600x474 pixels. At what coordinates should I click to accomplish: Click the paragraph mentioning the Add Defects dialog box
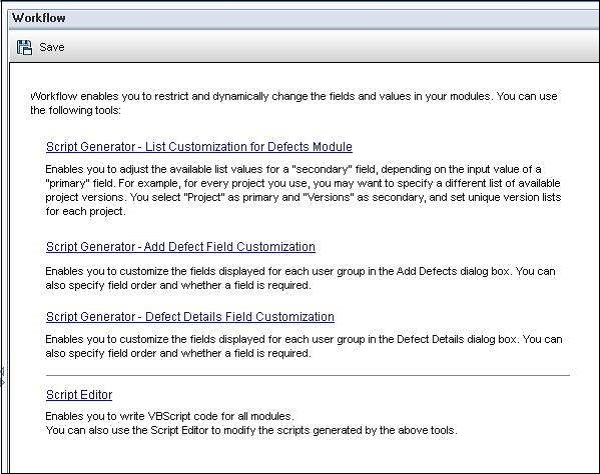click(x=300, y=278)
